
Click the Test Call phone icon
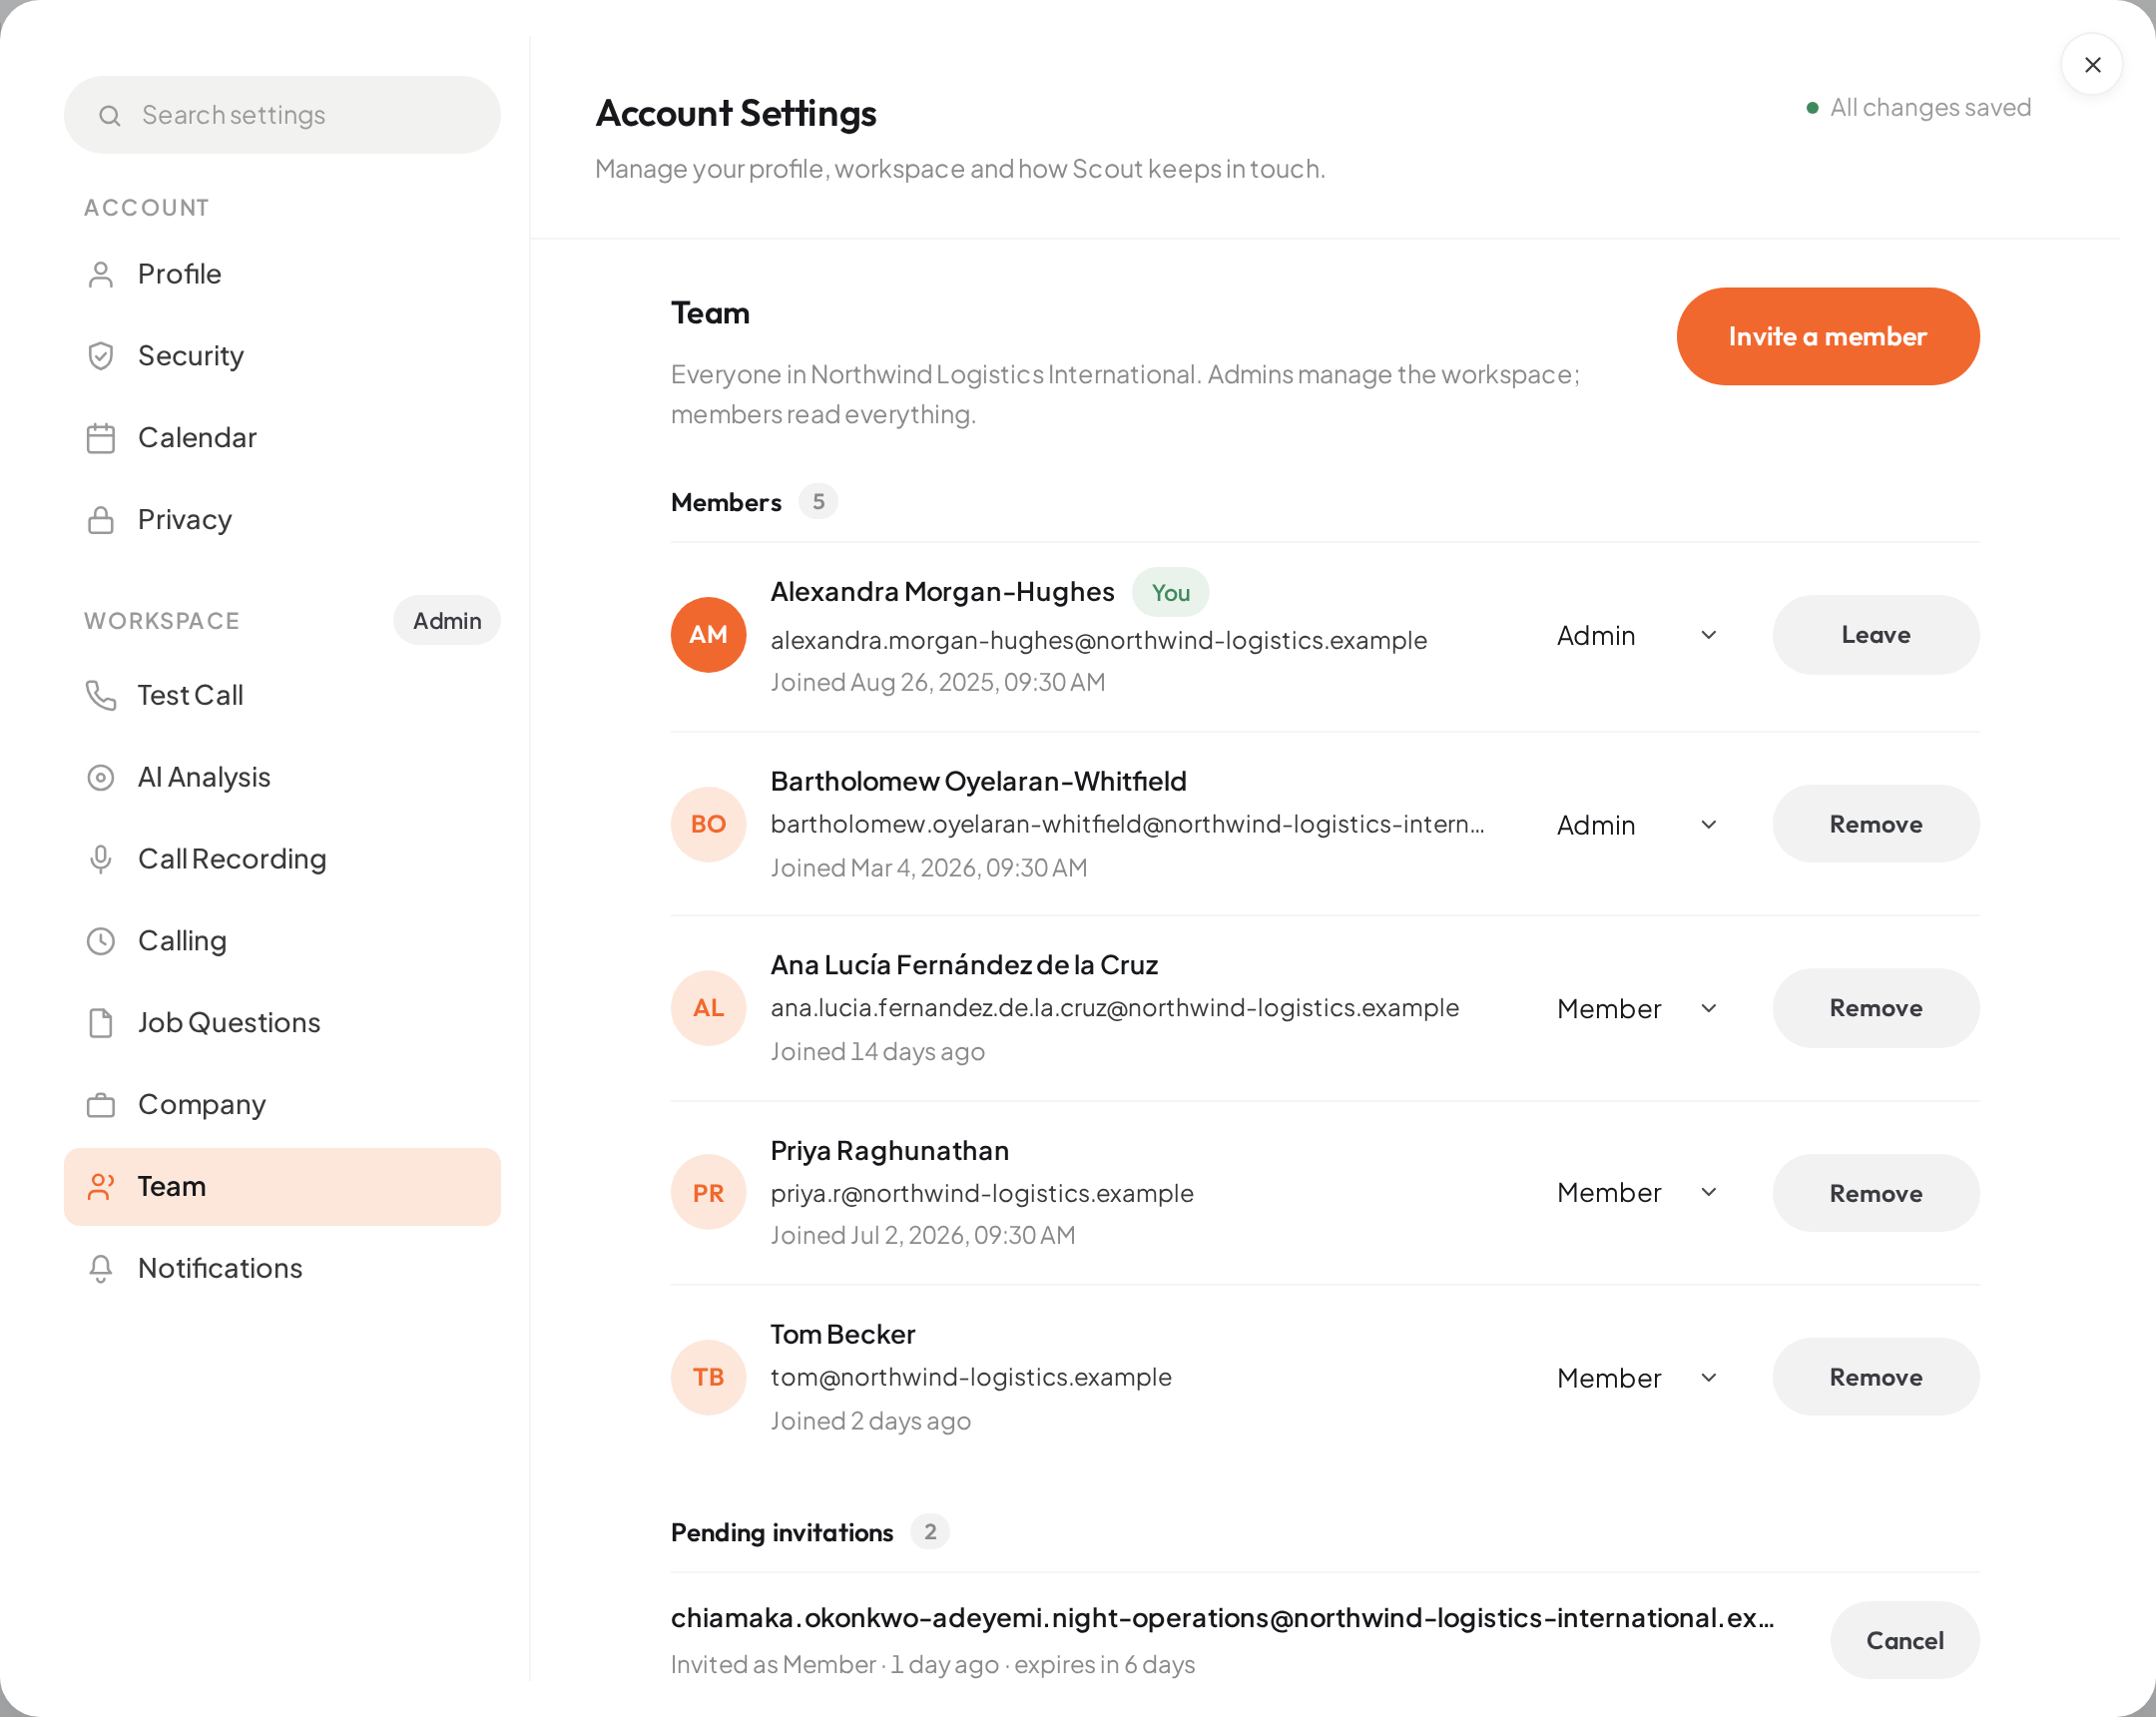[x=101, y=695]
